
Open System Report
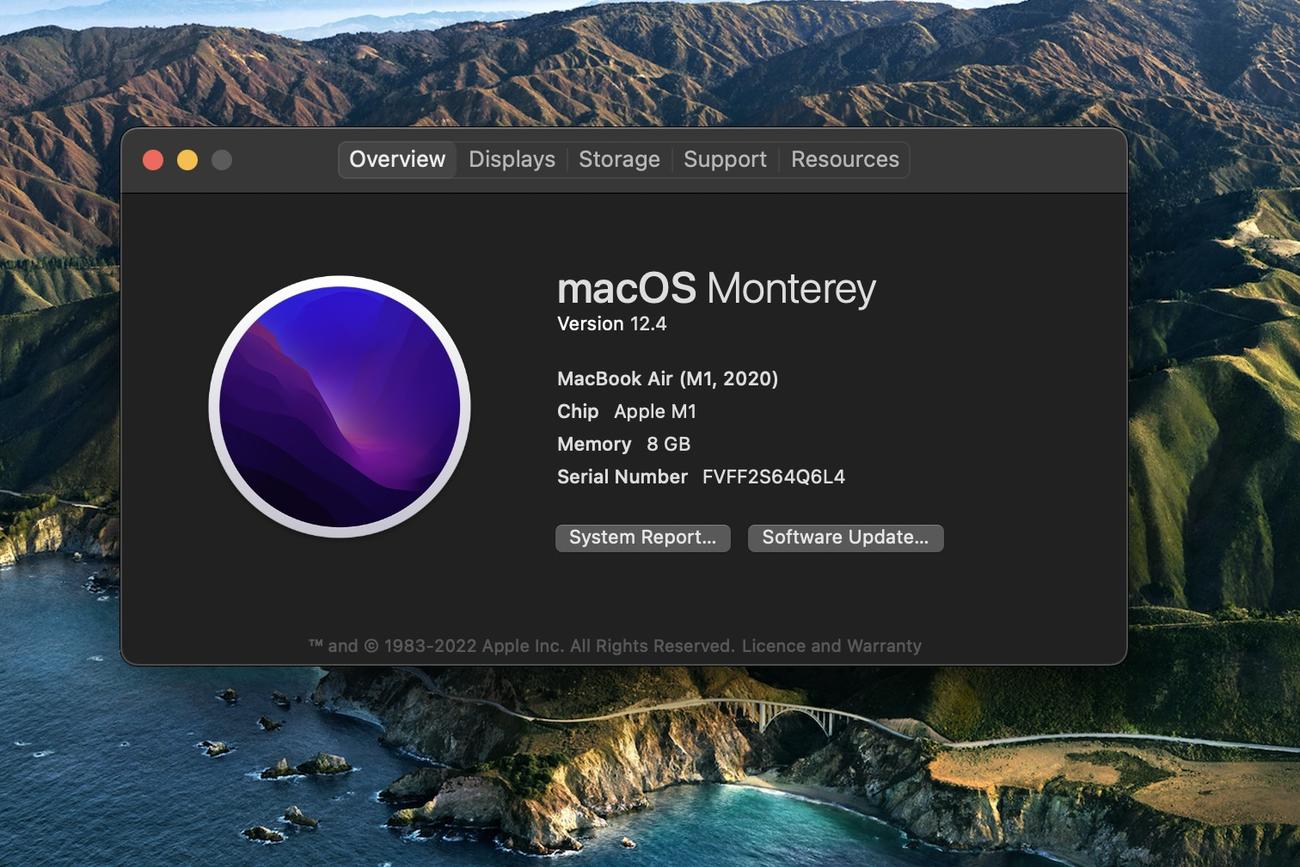click(x=643, y=538)
